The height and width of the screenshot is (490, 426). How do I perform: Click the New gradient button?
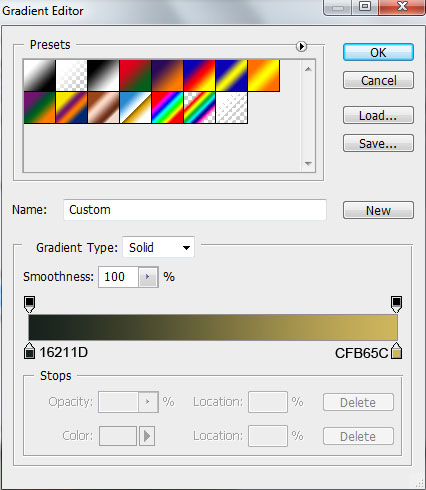click(x=378, y=210)
